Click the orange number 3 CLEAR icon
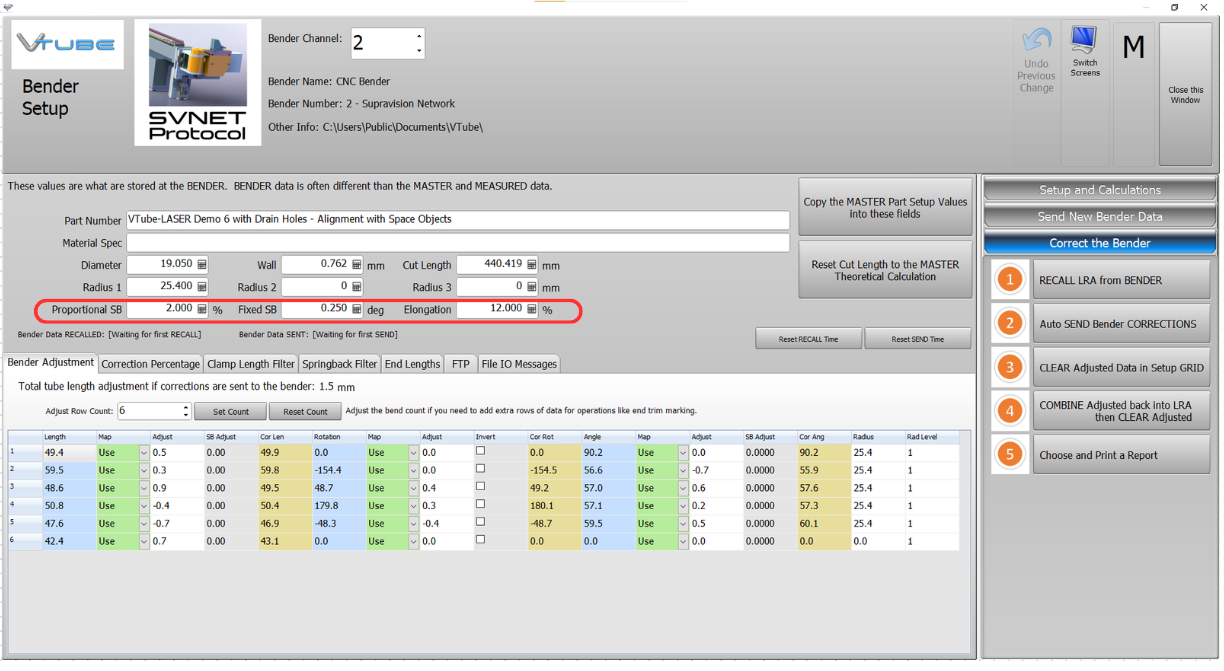1224x671 pixels. pyautogui.click(x=1010, y=368)
